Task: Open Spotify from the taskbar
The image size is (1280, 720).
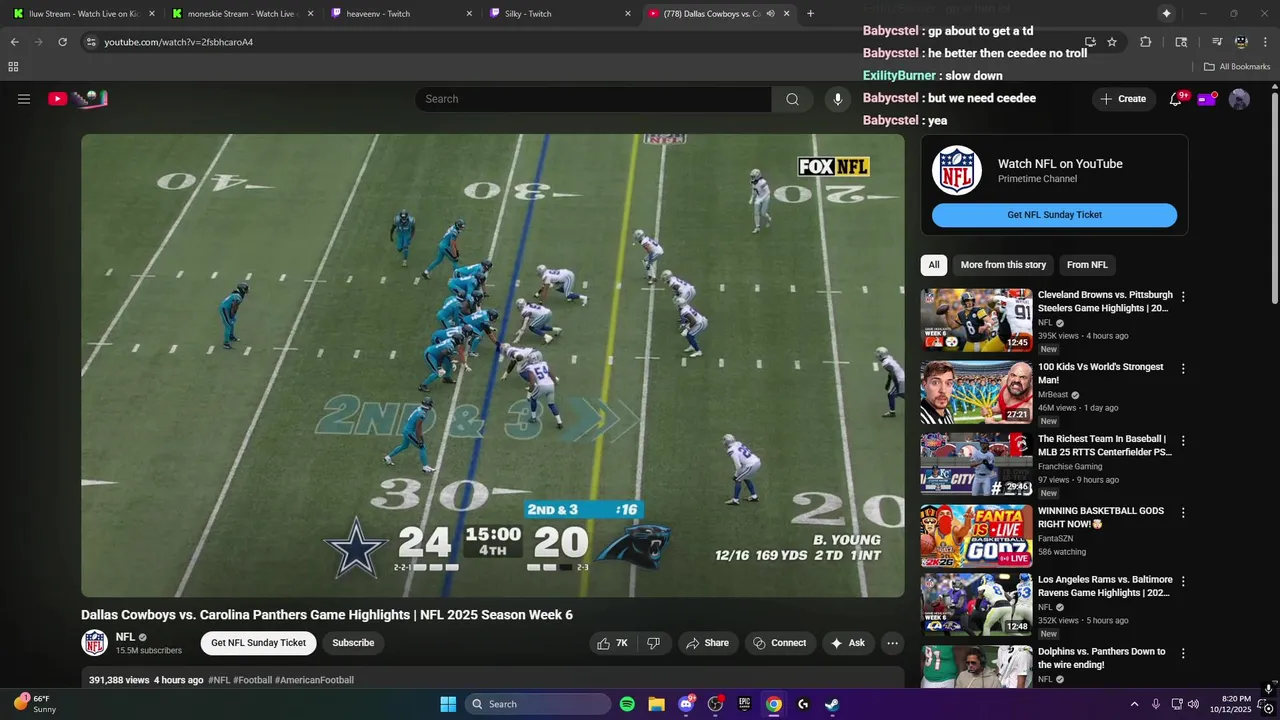Action: click(x=627, y=704)
